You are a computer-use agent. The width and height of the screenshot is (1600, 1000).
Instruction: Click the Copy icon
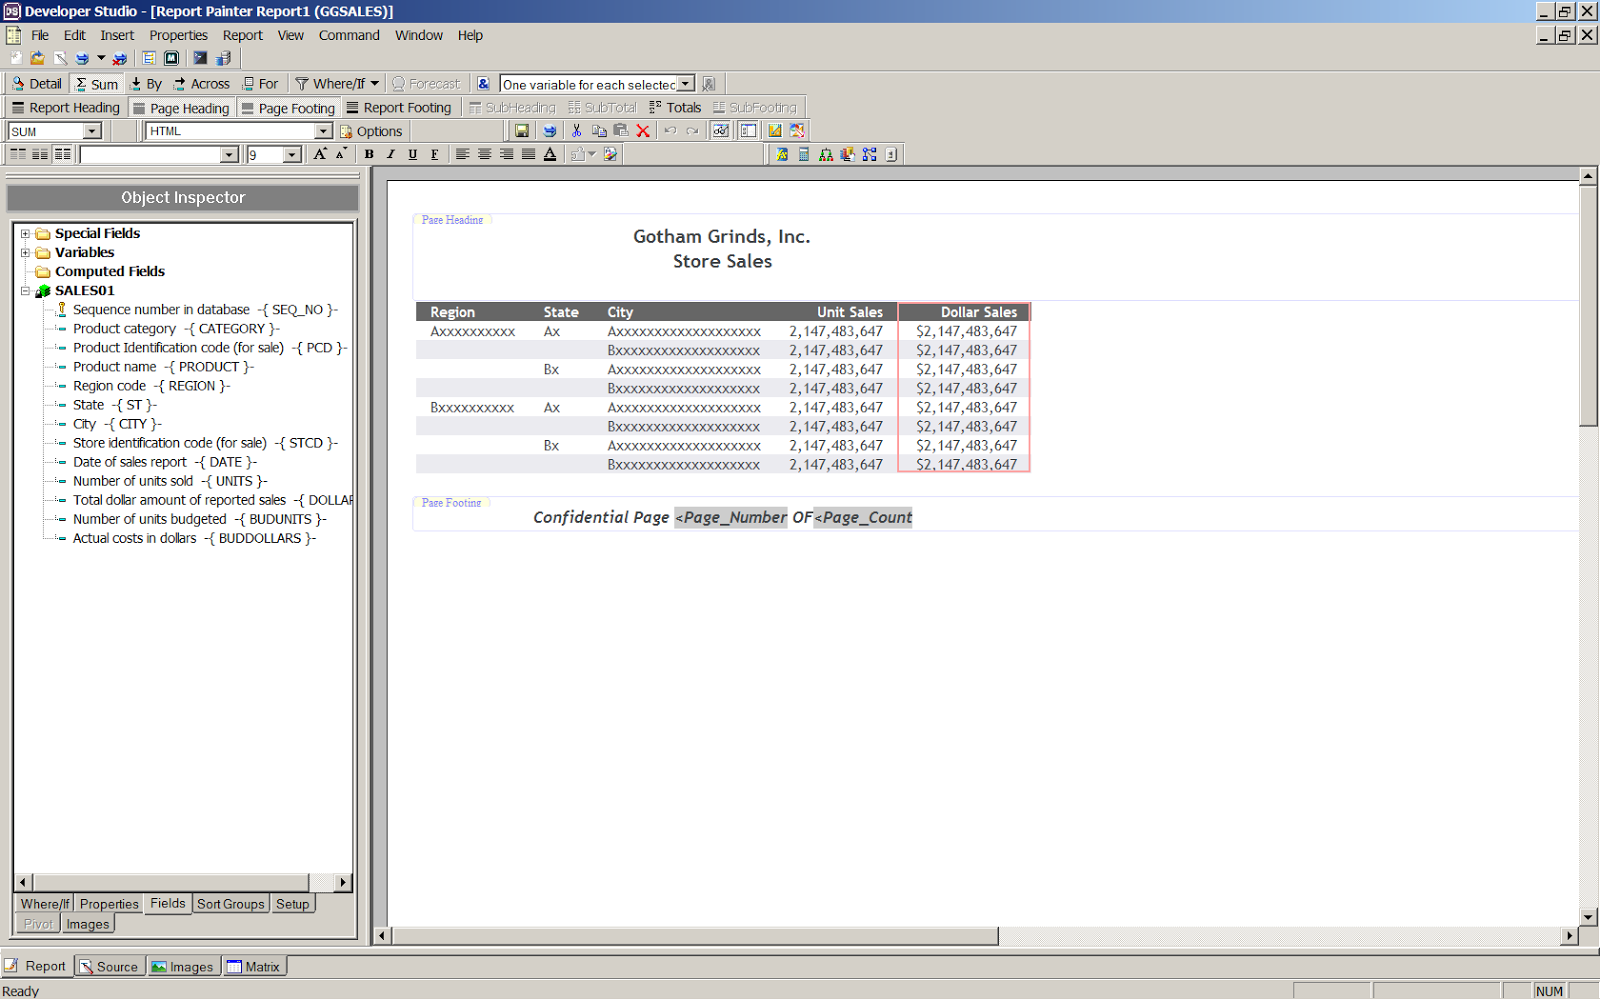599,131
